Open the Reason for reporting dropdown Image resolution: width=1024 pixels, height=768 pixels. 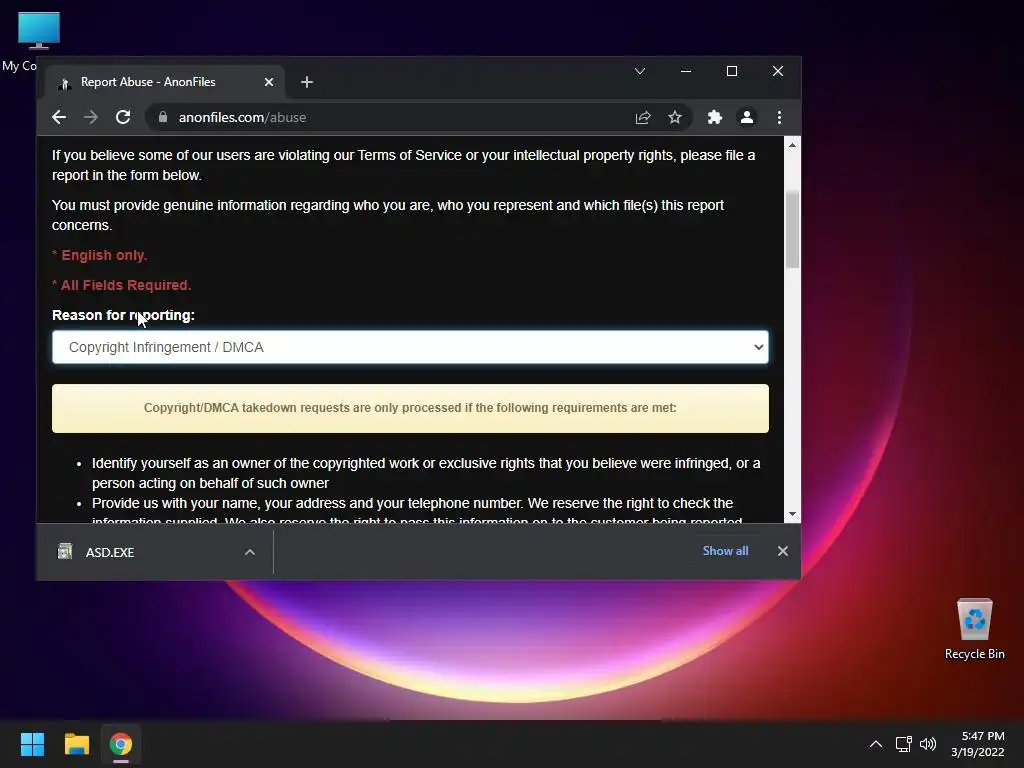pyautogui.click(x=410, y=347)
